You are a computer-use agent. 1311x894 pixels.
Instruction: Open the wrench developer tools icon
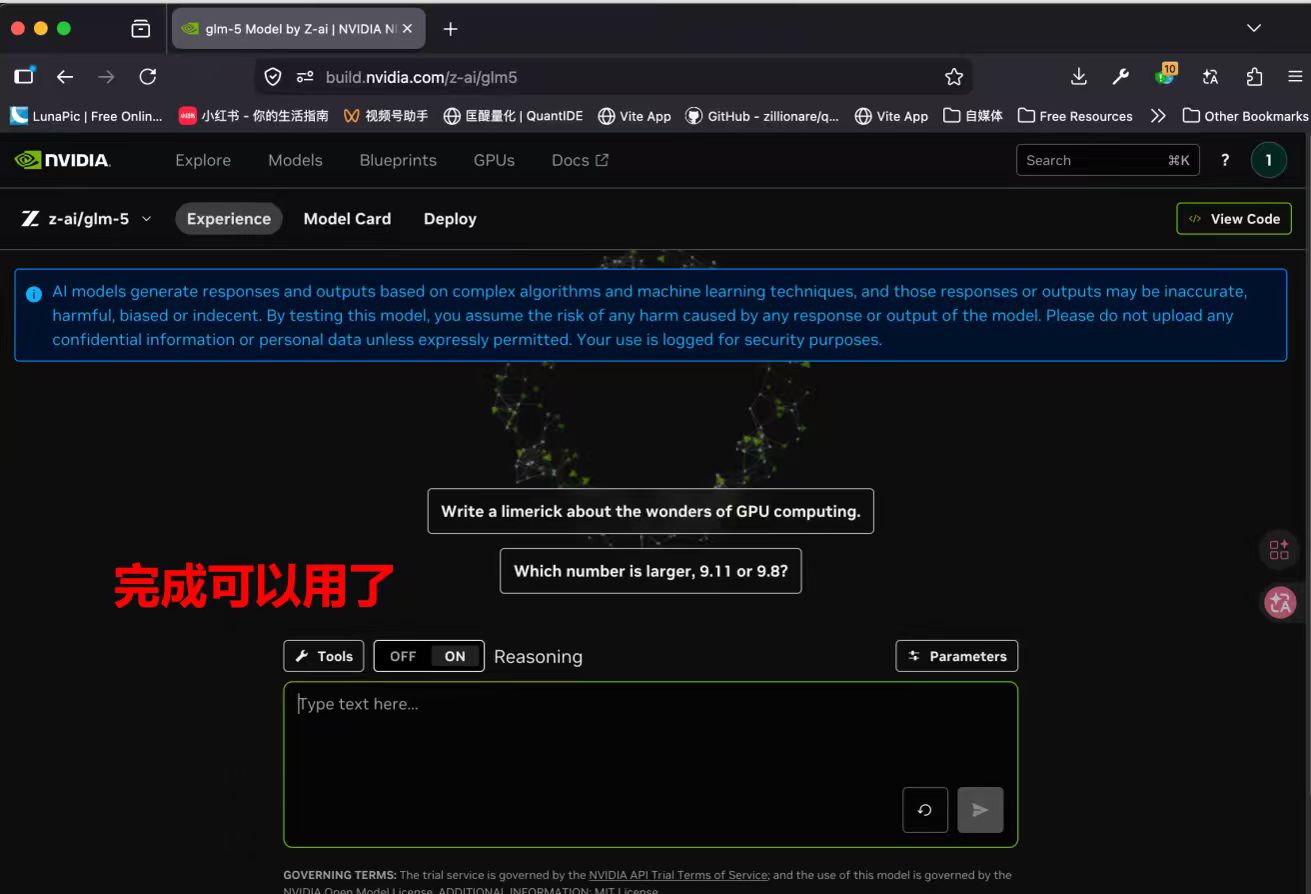click(1121, 77)
